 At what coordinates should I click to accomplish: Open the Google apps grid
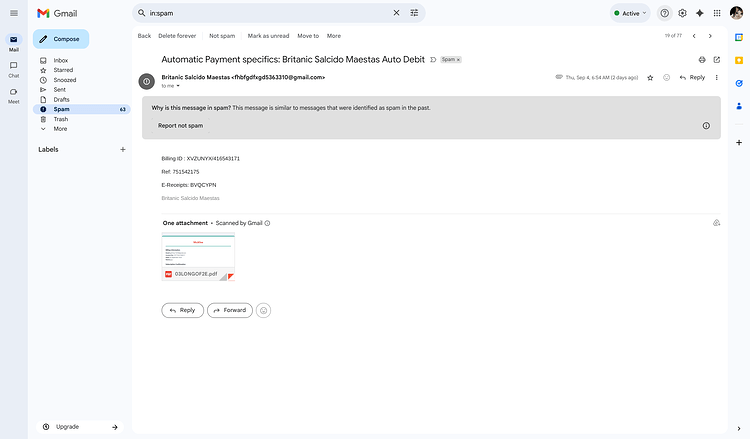tap(717, 13)
